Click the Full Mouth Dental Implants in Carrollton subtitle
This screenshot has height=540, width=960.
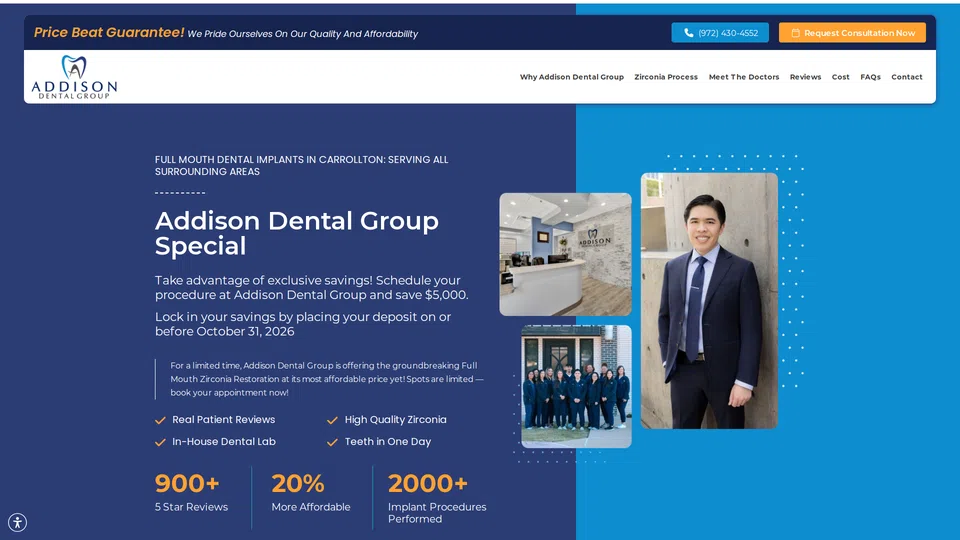[x=302, y=166]
